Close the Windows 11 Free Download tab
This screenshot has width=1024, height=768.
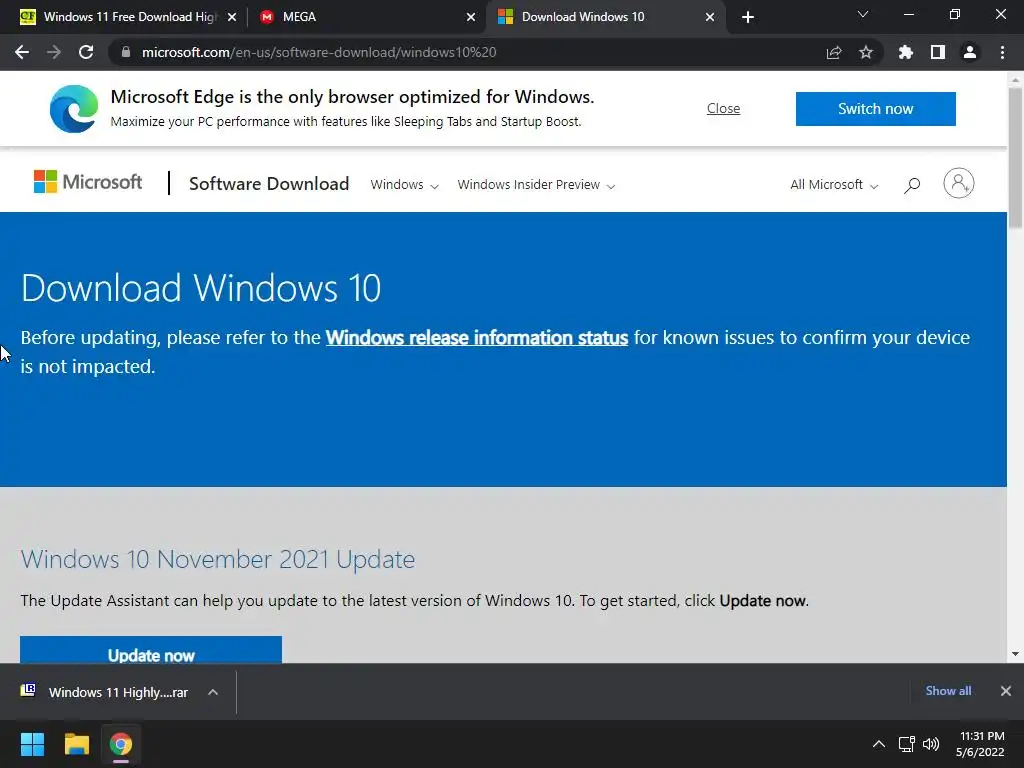coord(232,17)
